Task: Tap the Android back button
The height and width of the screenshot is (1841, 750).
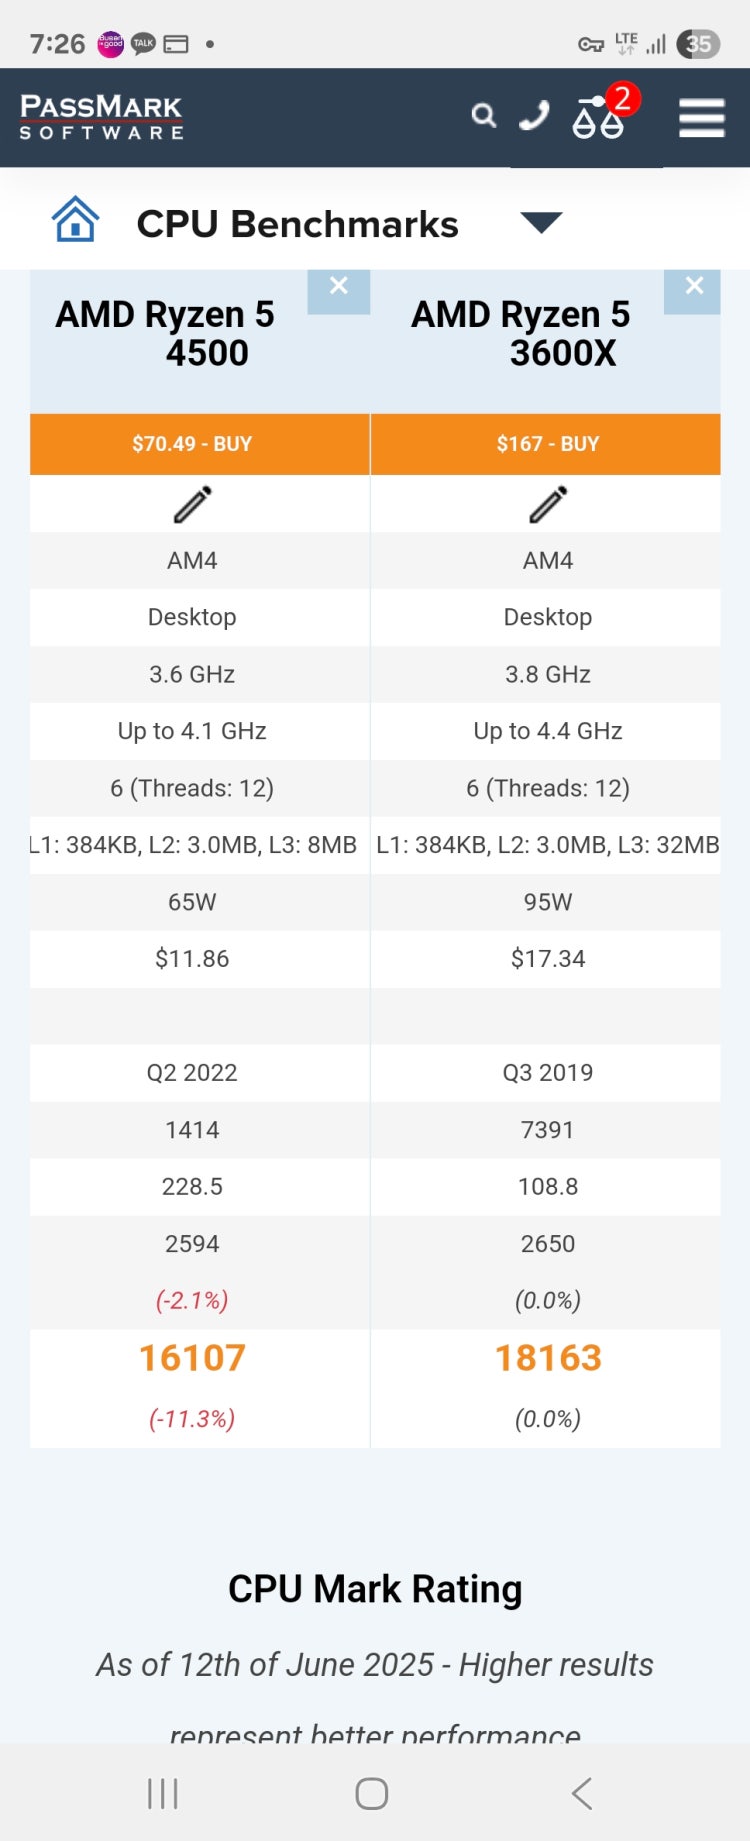Action: pyautogui.click(x=582, y=1793)
